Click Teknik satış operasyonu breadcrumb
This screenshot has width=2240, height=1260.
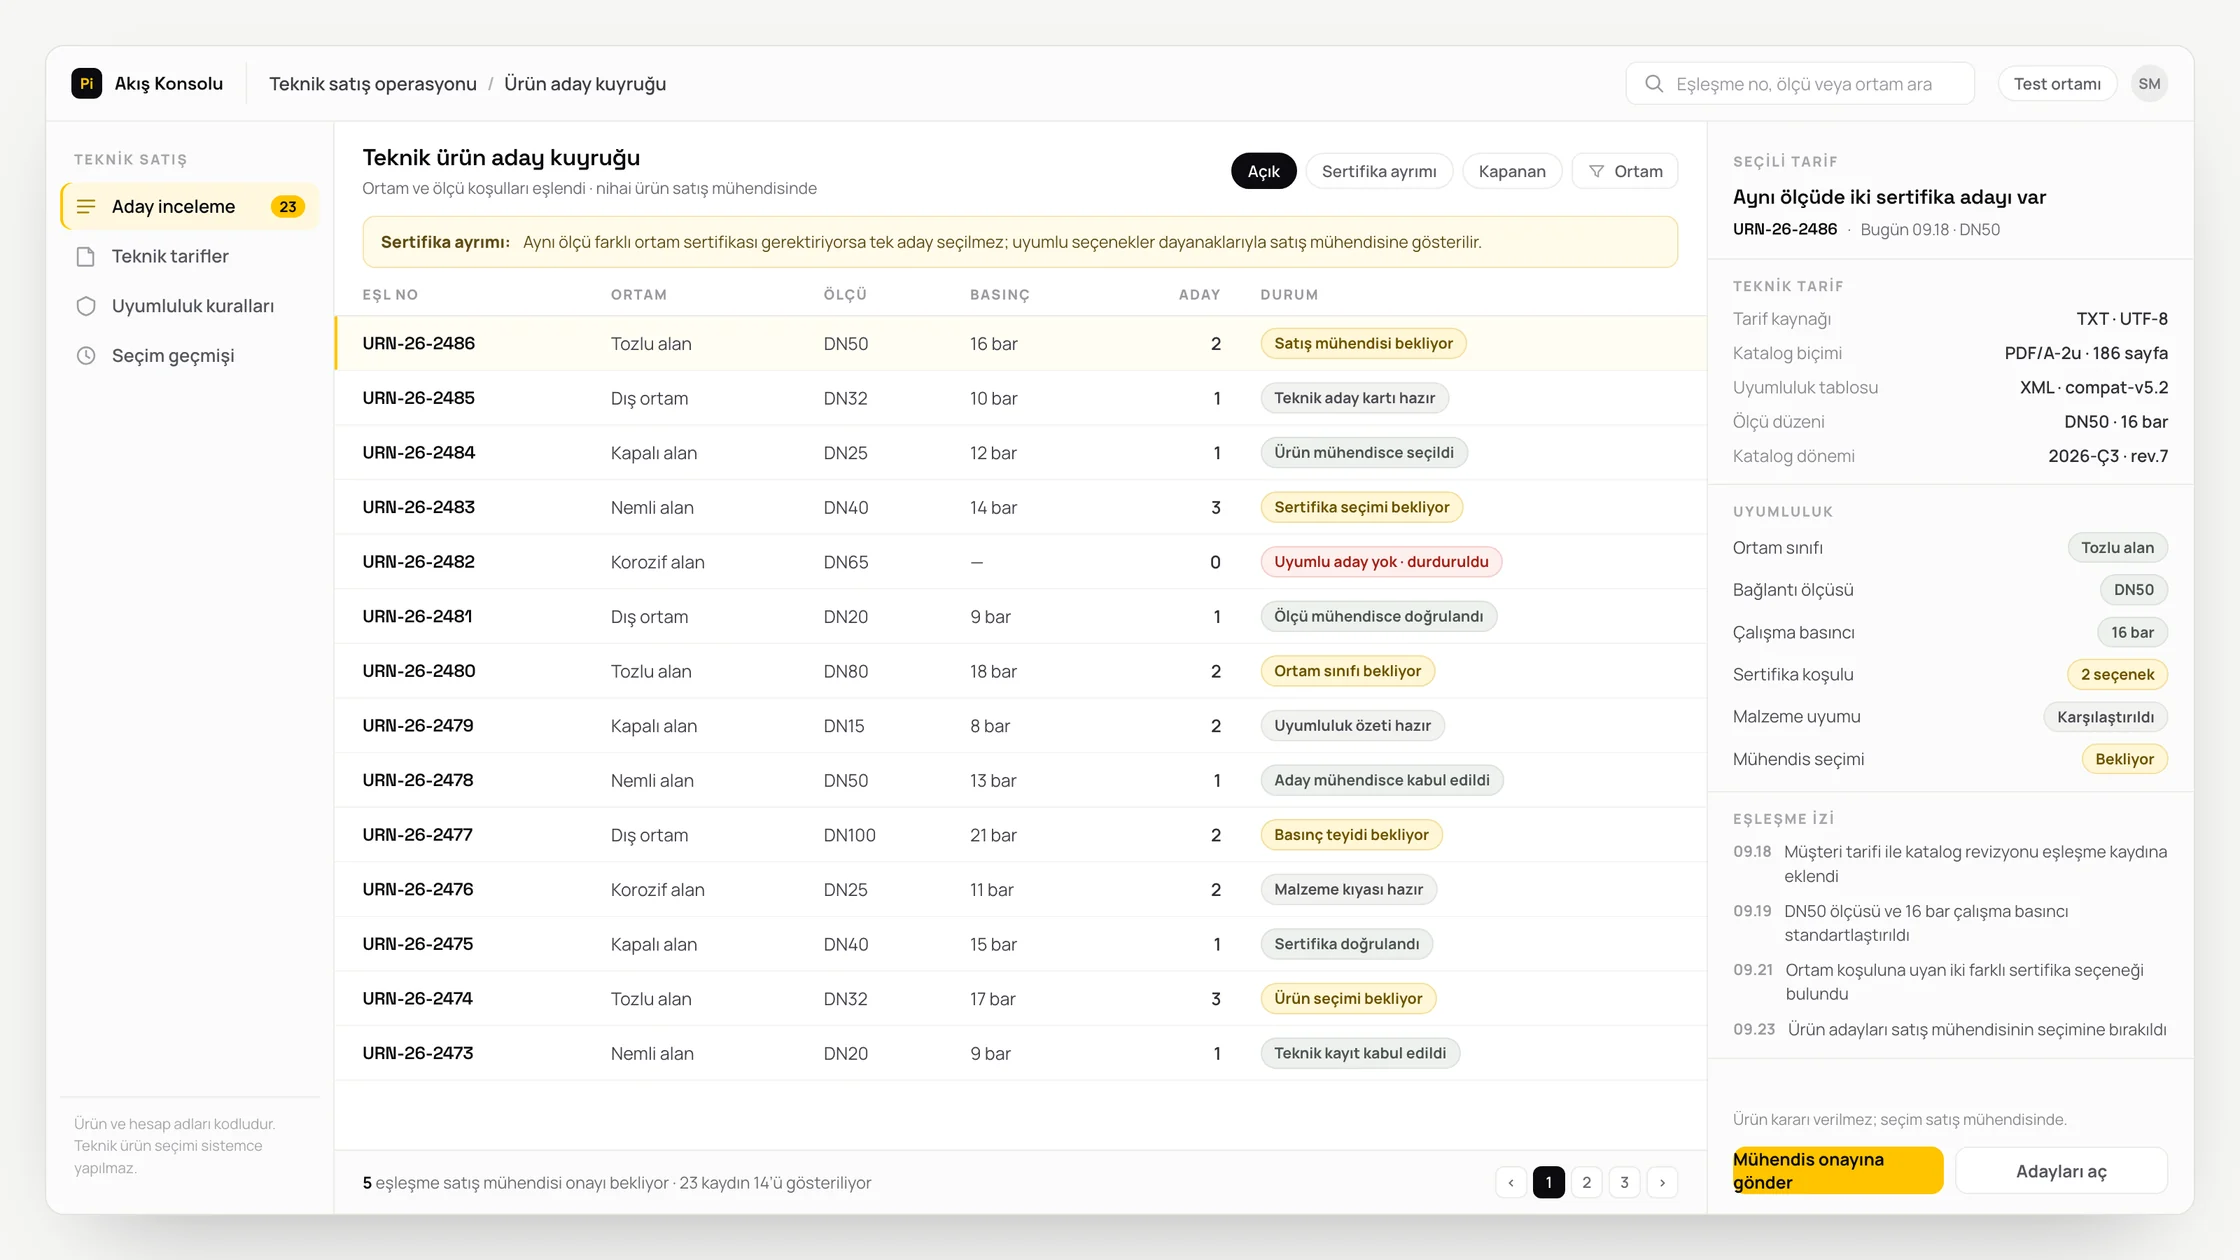[x=373, y=84]
